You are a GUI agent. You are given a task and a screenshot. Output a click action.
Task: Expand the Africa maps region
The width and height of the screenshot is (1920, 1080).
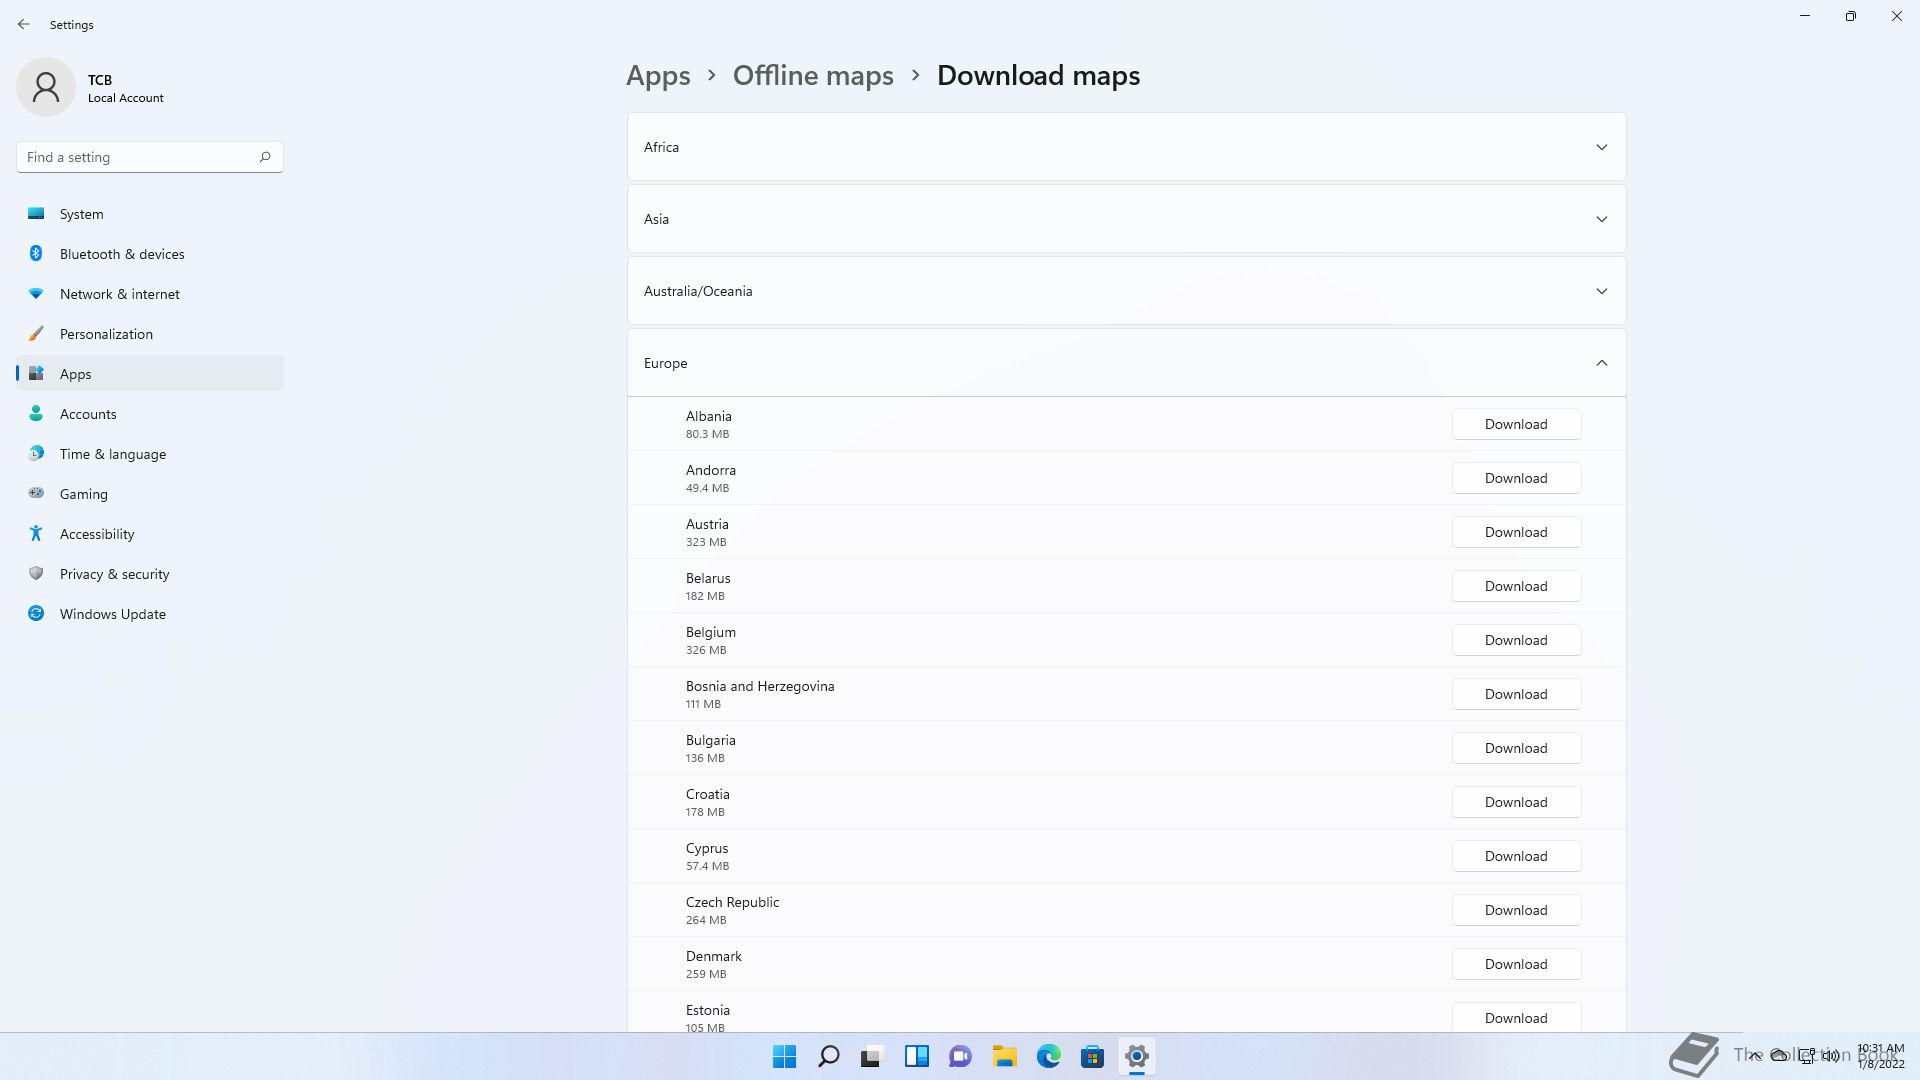1126,147
